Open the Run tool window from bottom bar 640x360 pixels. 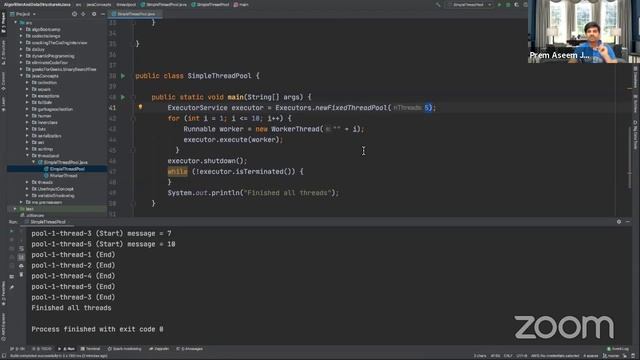pyautogui.click(x=67, y=349)
